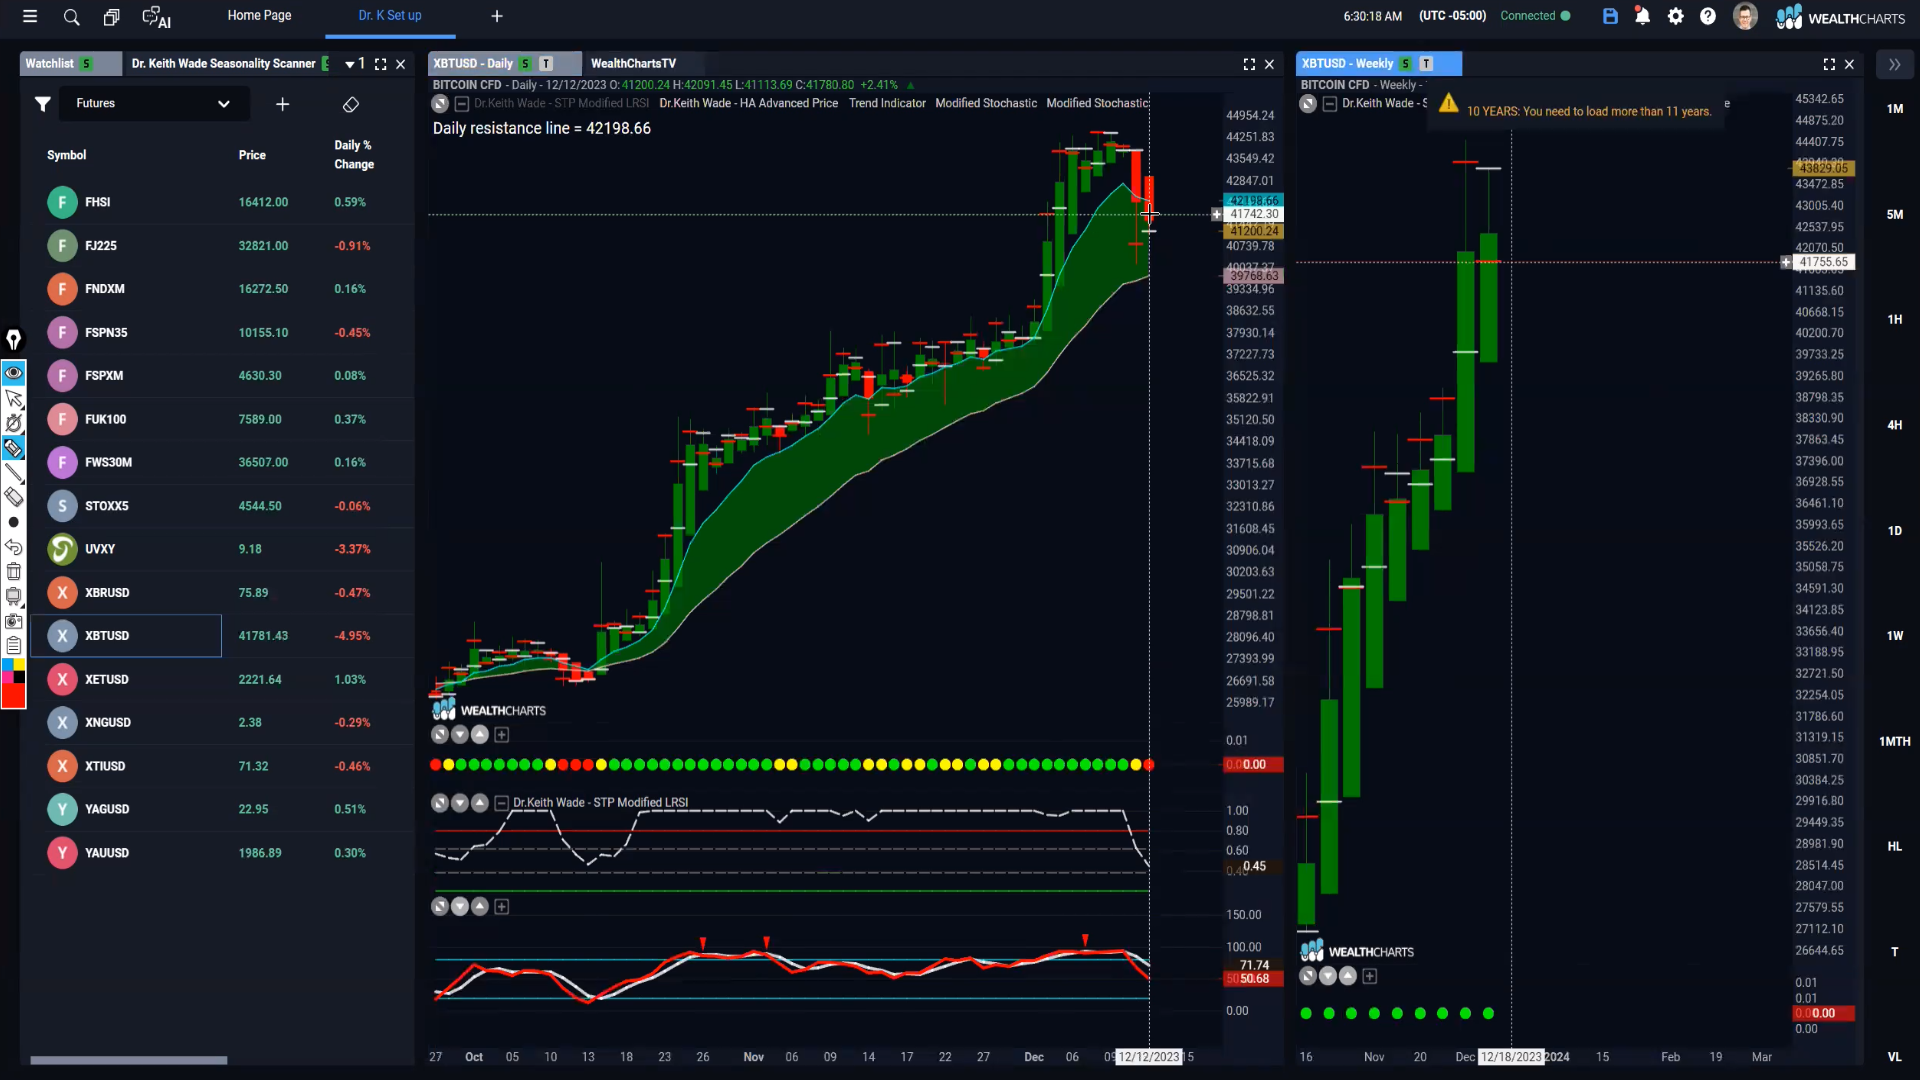Open settings gear in top bar

click(x=1676, y=16)
